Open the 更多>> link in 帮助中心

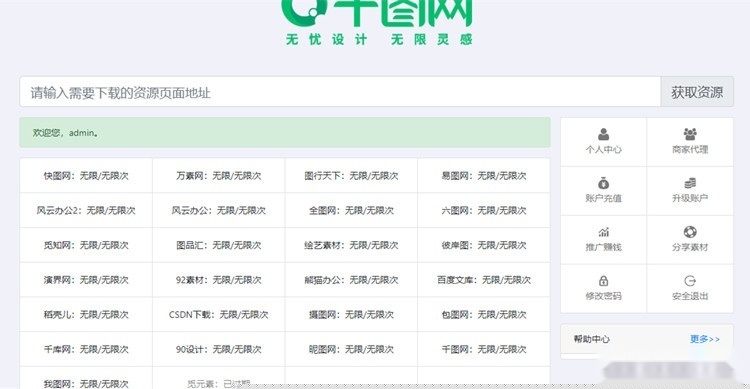click(705, 339)
